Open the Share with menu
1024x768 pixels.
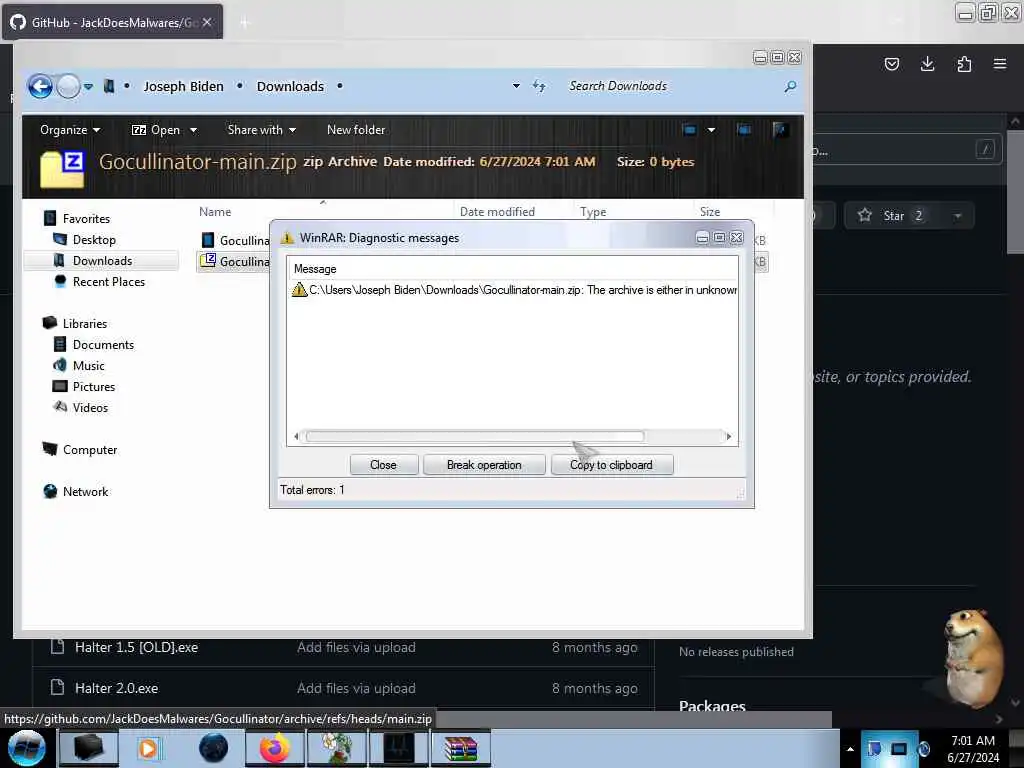(261, 130)
